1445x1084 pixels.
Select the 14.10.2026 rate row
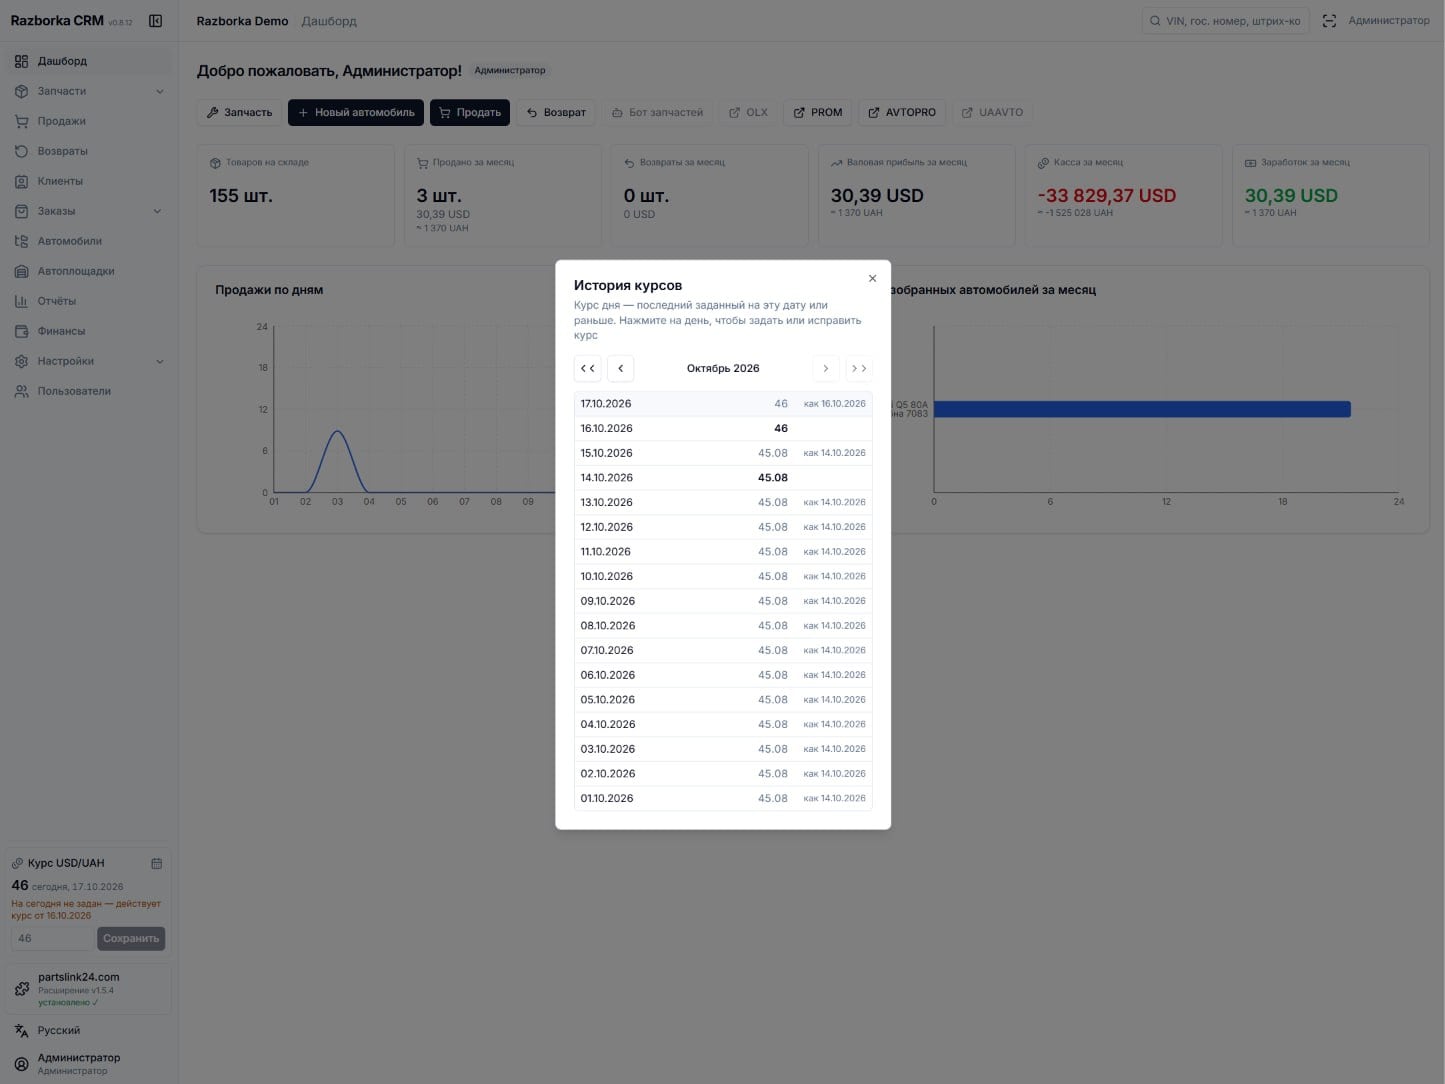(723, 478)
